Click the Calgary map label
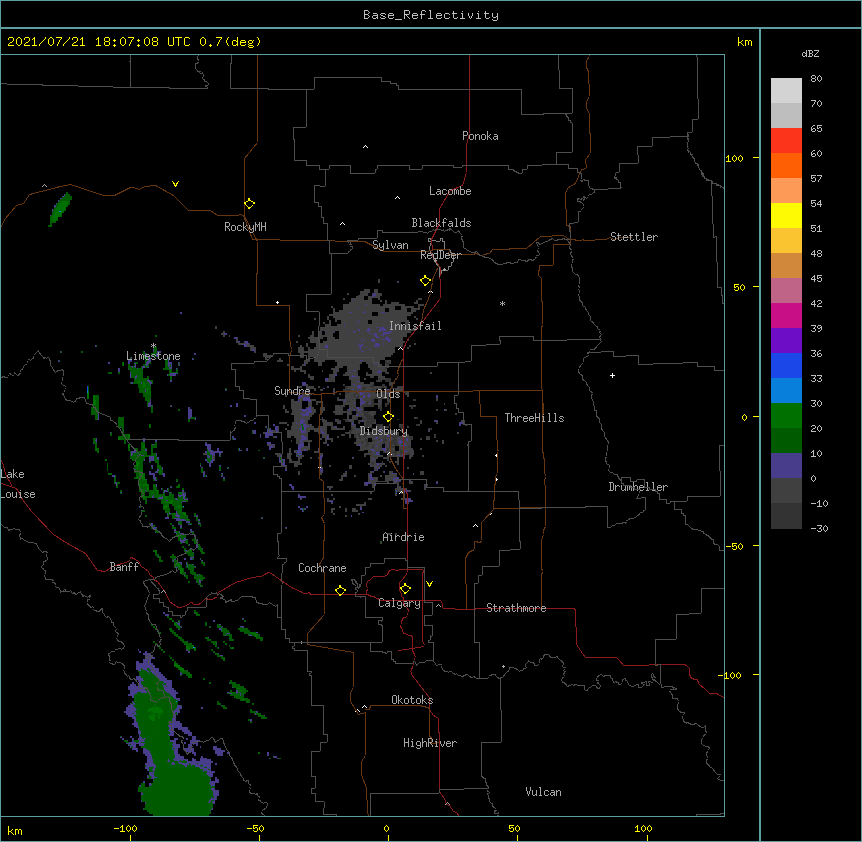The height and width of the screenshot is (842, 862). (x=400, y=603)
